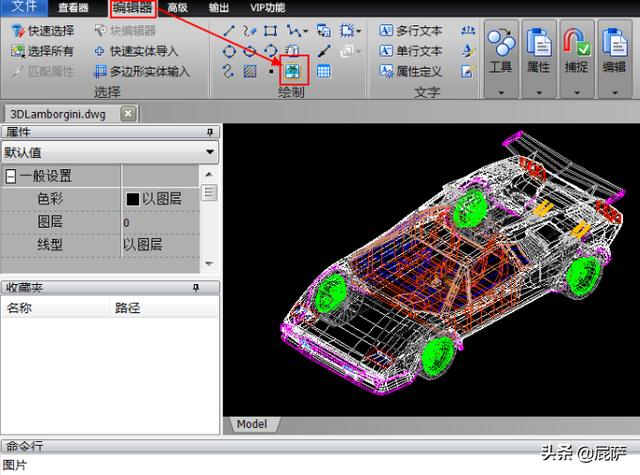Open the Tools (工具) dropdown panel

[x=501, y=58]
